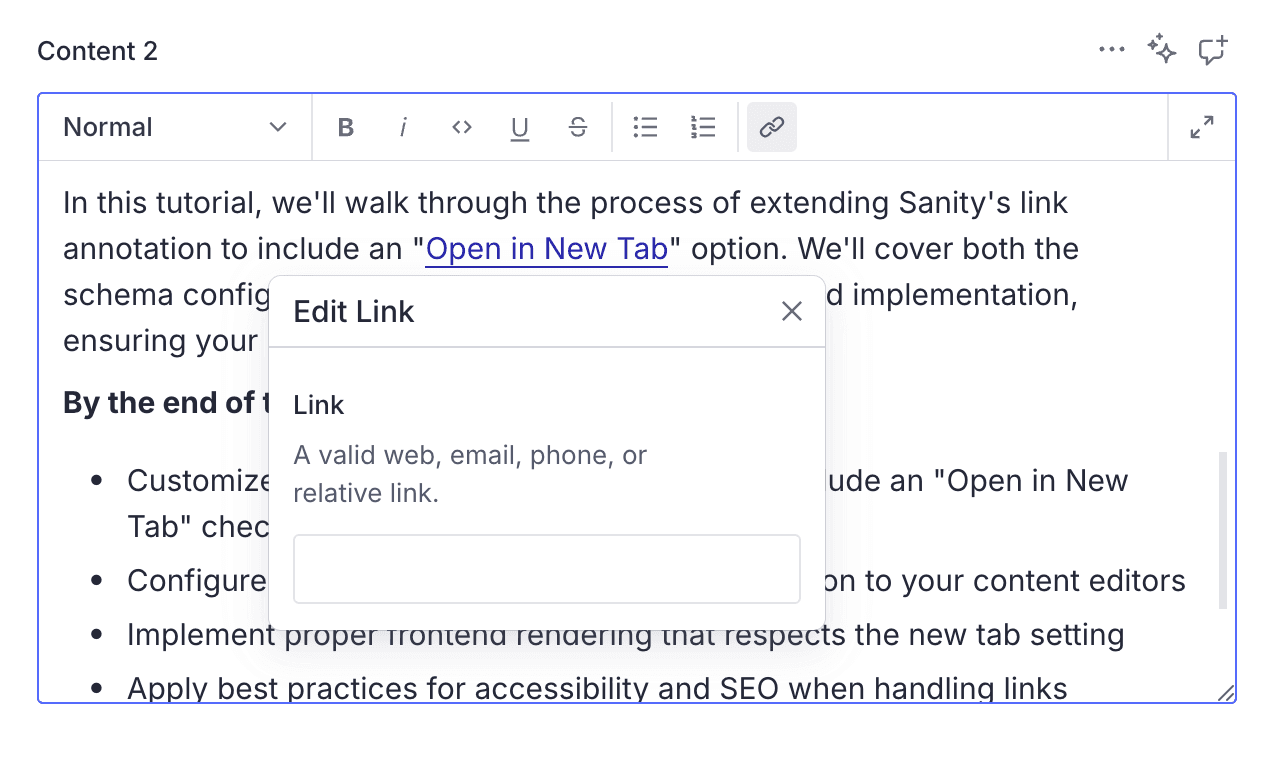The width and height of the screenshot is (1282, 762).
Task: Open the AI assist feature
Action: pos(1161,48)
